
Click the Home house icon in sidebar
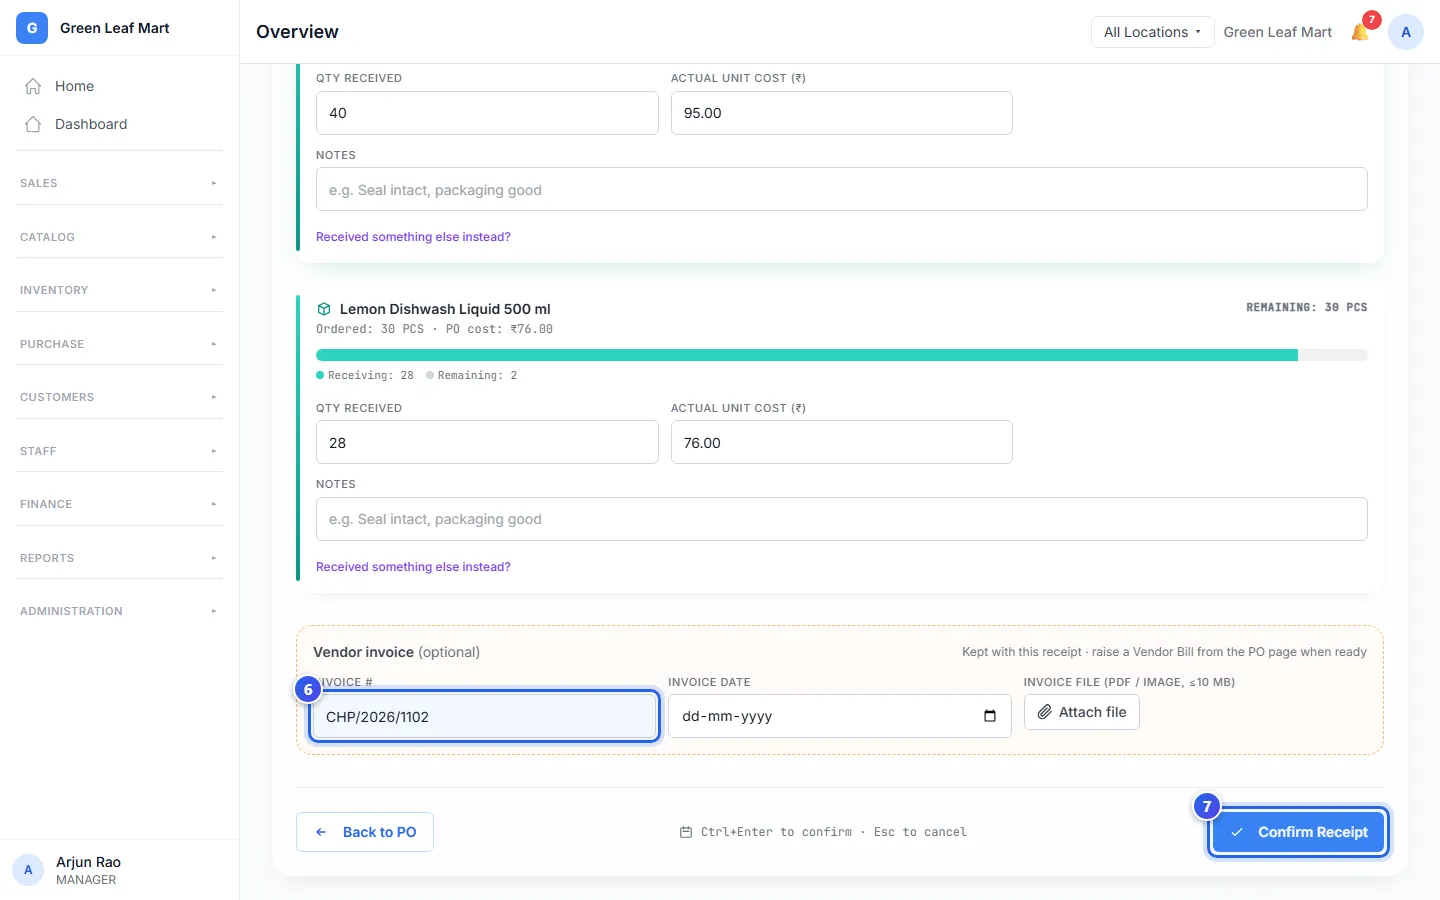(x=33, y=86)
